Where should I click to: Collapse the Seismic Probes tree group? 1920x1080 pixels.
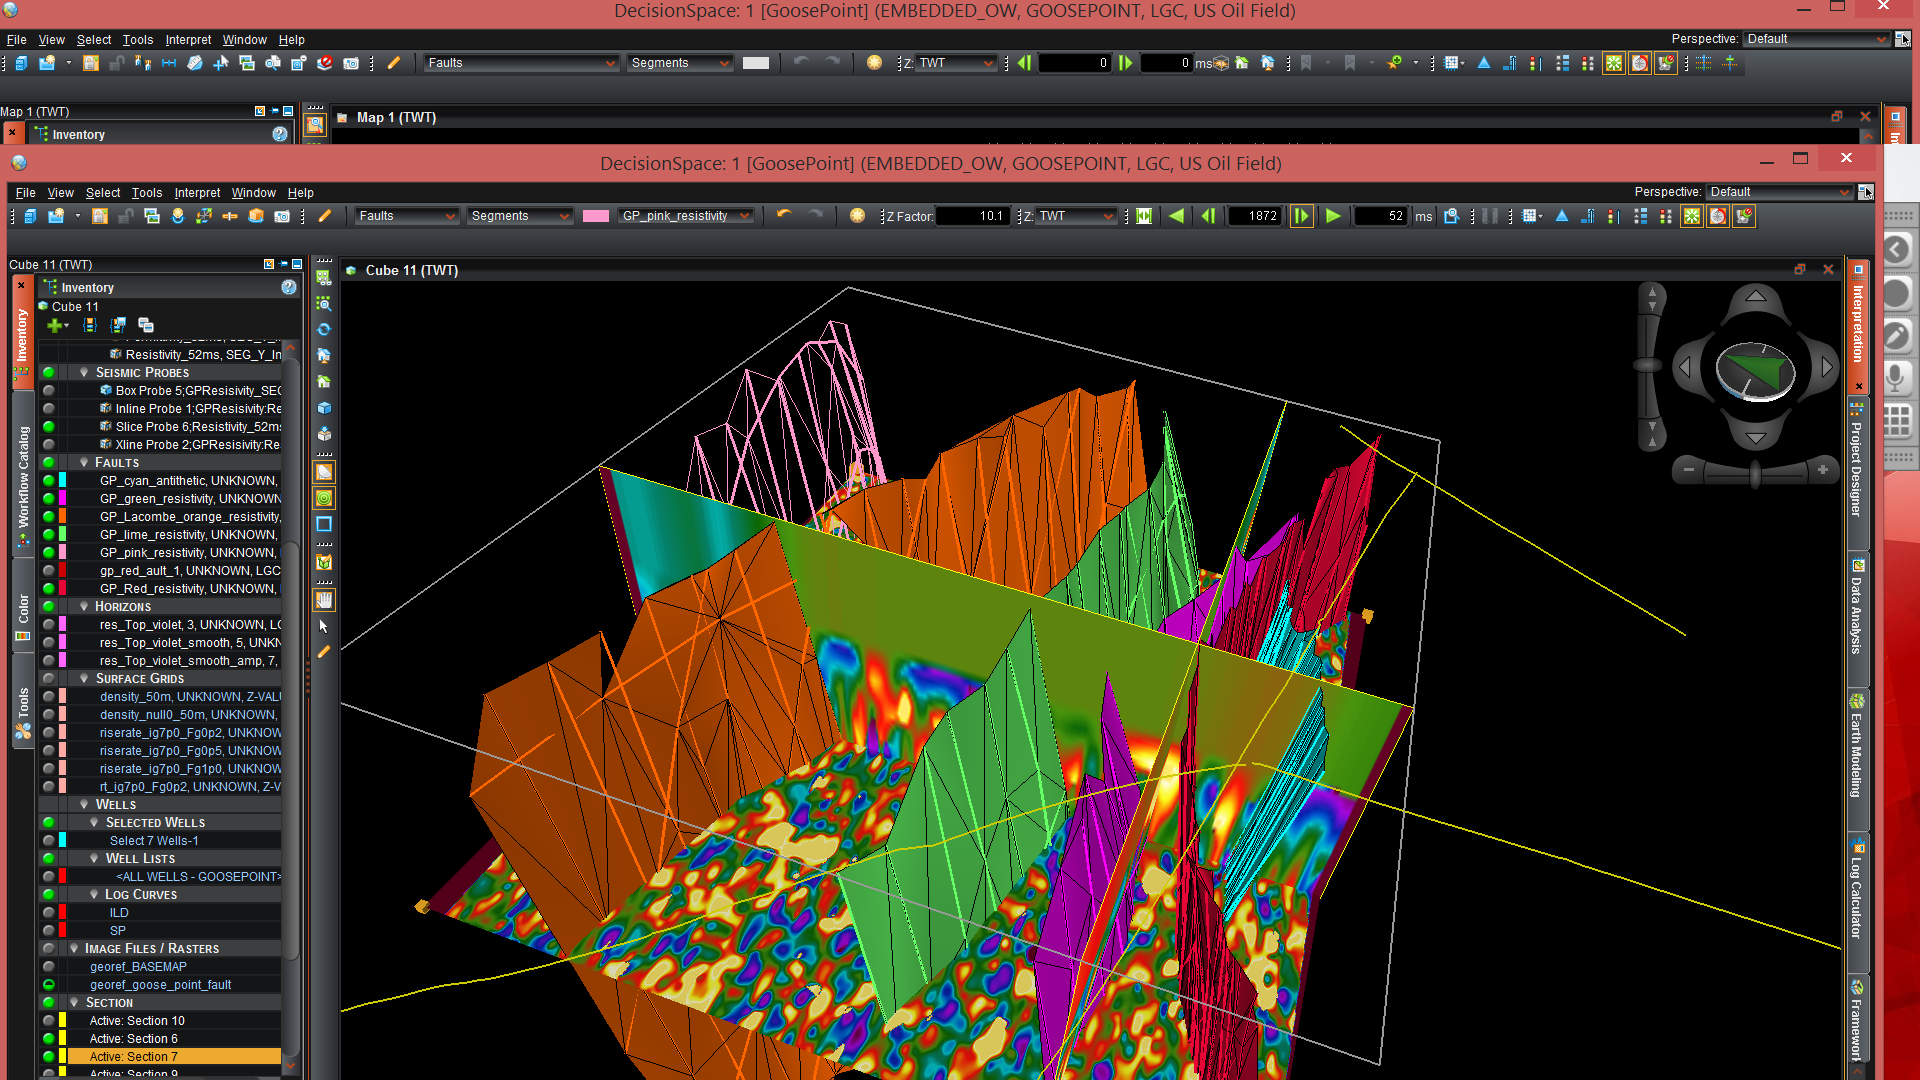[84, 372]
